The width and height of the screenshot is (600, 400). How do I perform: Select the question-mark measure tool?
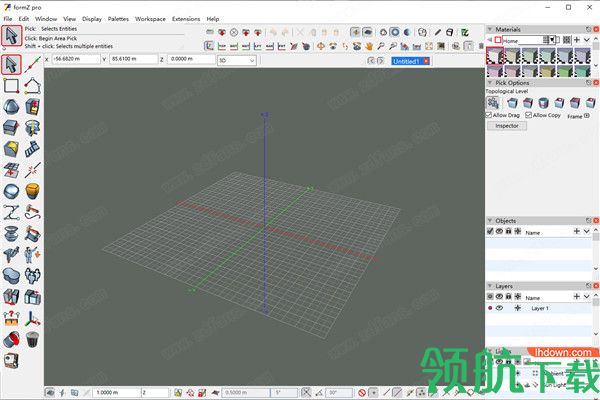11,318
